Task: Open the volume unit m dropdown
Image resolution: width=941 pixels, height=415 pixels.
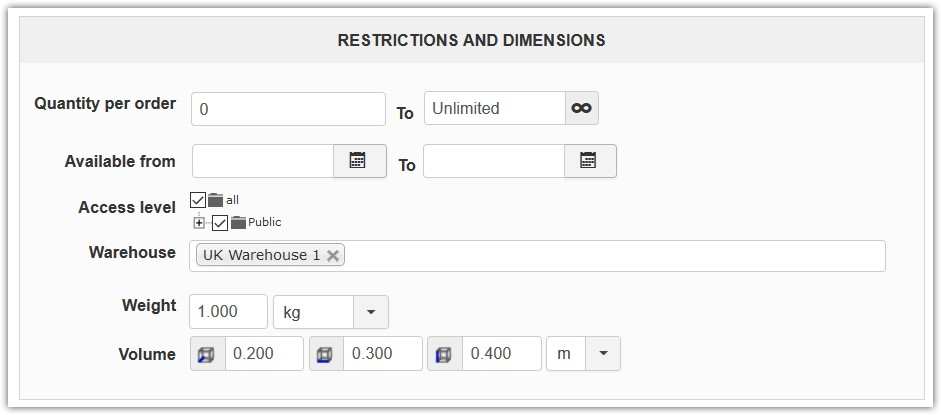Action: point(602,354)
